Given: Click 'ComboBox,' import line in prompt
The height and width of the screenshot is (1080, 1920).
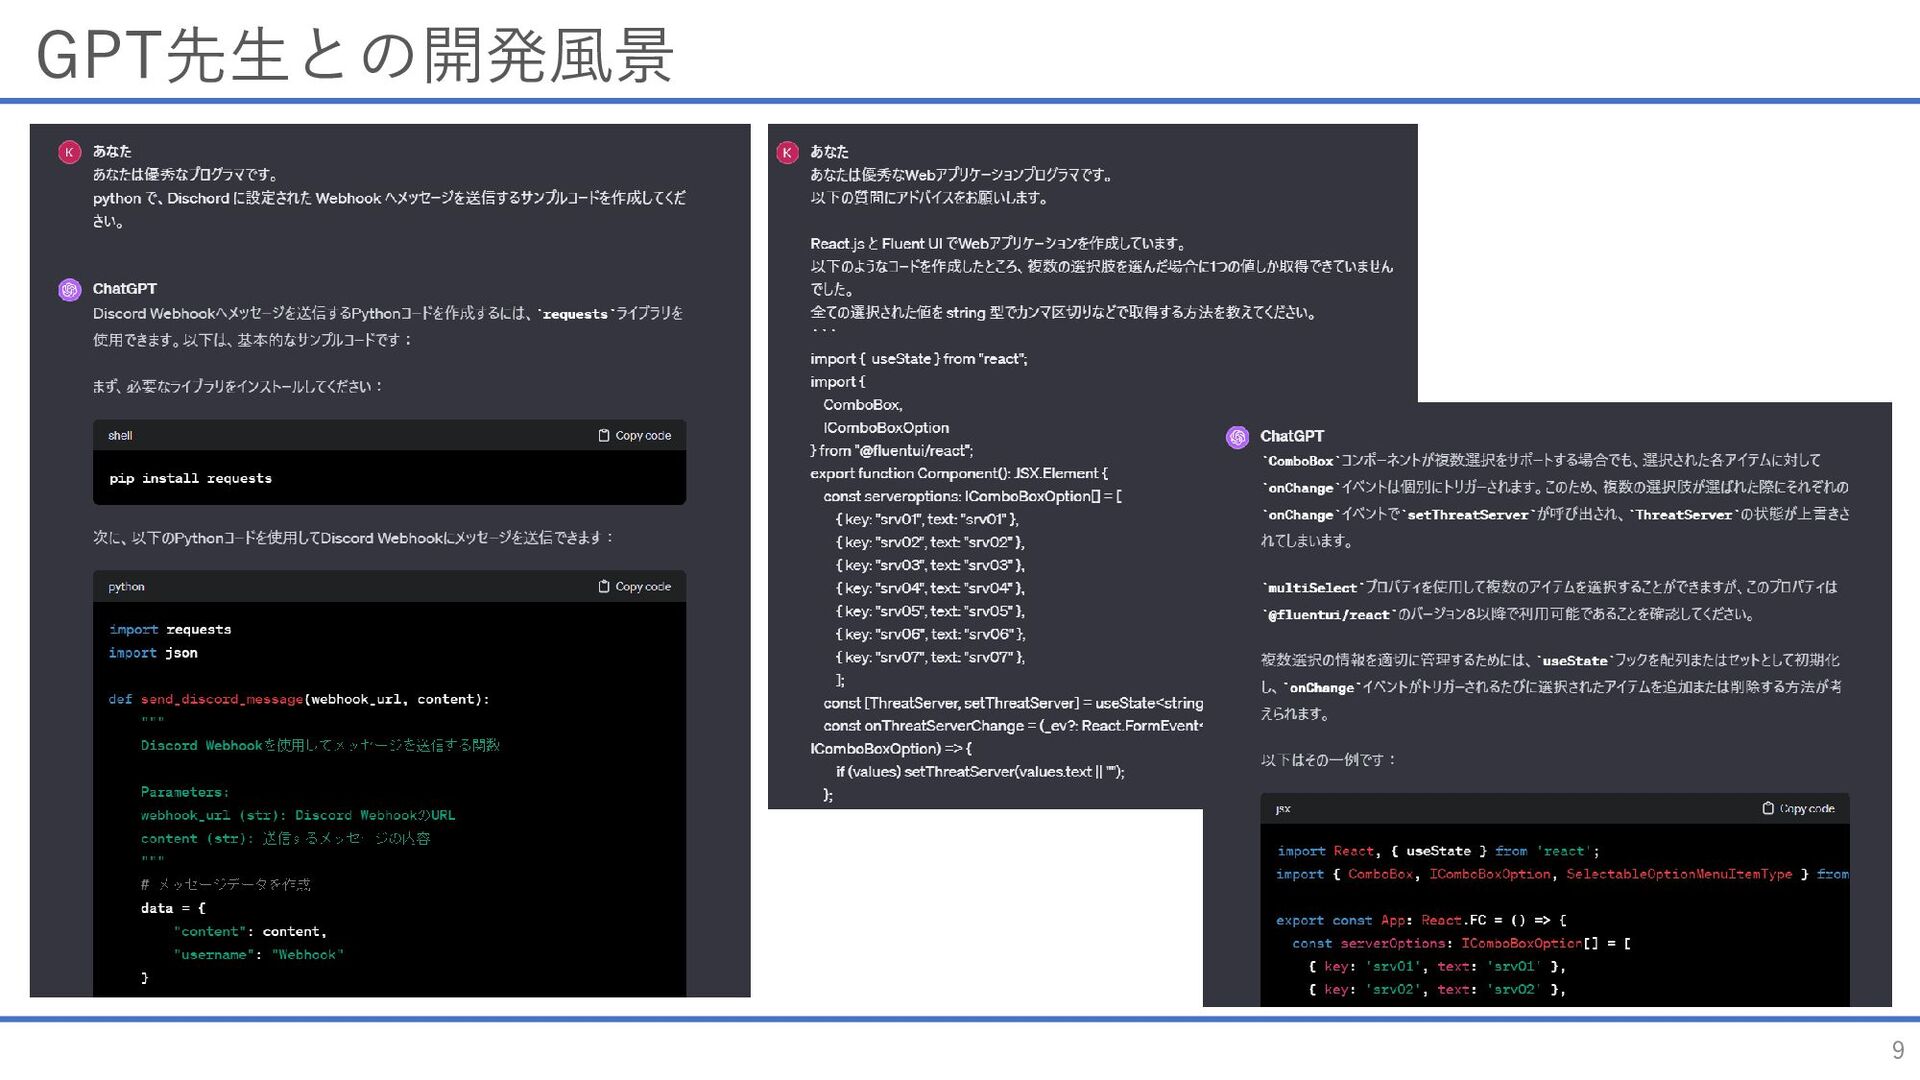Looking at the screenshot, I should pyautogui.click(x=863, y=405).
